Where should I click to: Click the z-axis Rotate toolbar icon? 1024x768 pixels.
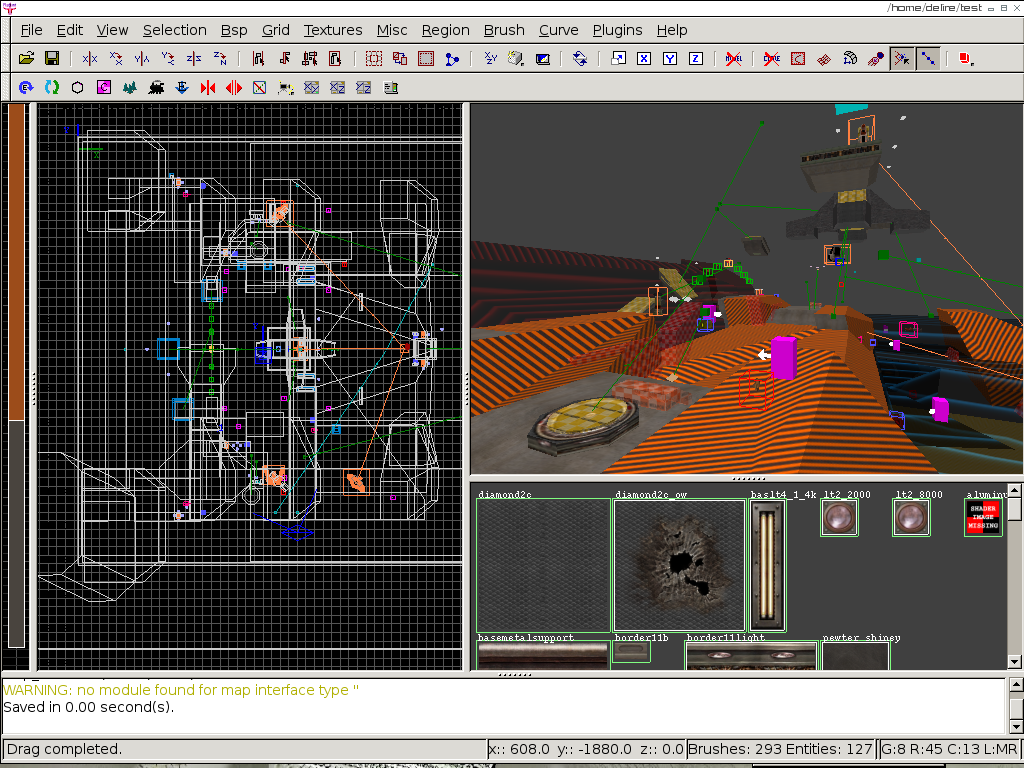[219, 59]
